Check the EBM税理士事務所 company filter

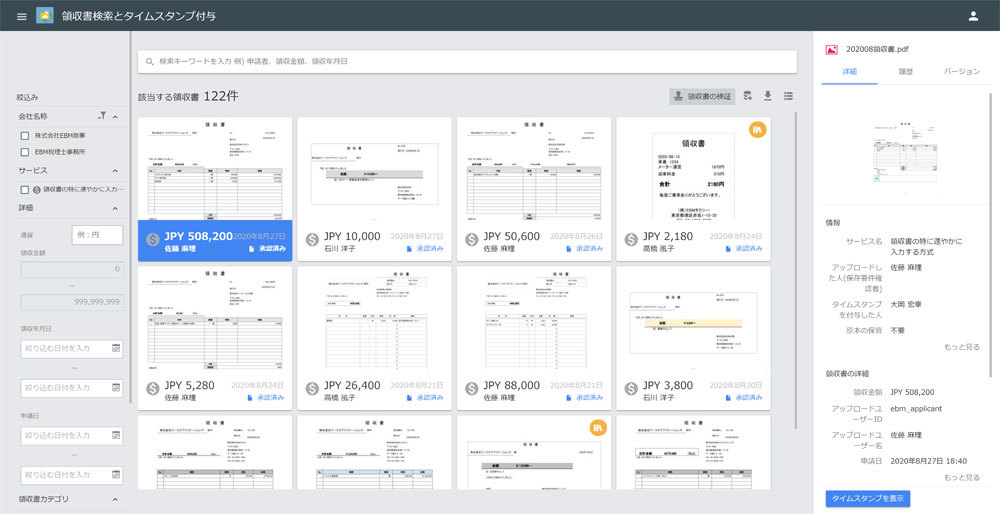click(x=25, y=152)
